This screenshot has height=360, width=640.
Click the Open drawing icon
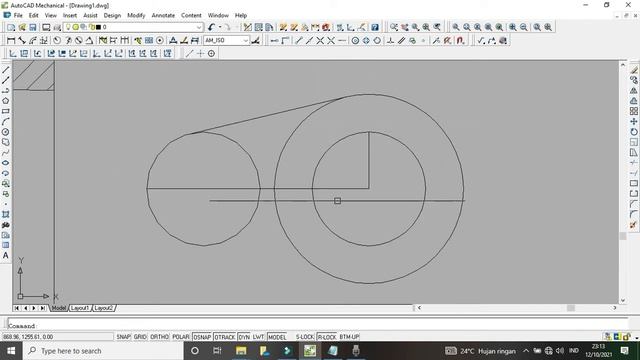click(22, 27)
